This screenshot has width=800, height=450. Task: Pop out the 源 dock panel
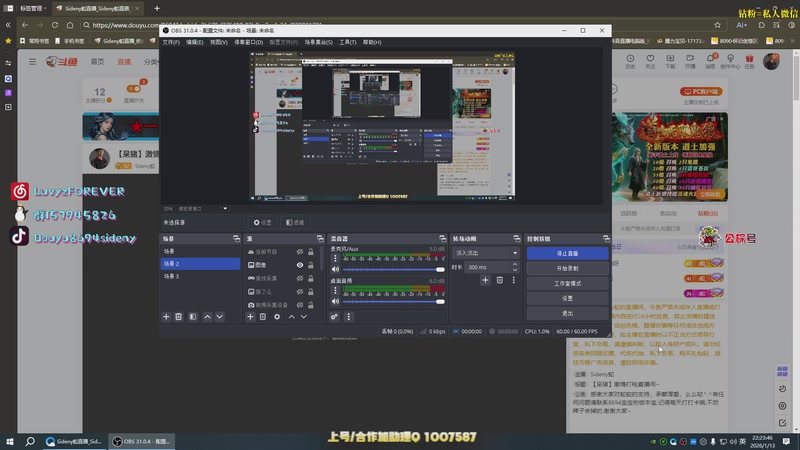coord(320,238)
